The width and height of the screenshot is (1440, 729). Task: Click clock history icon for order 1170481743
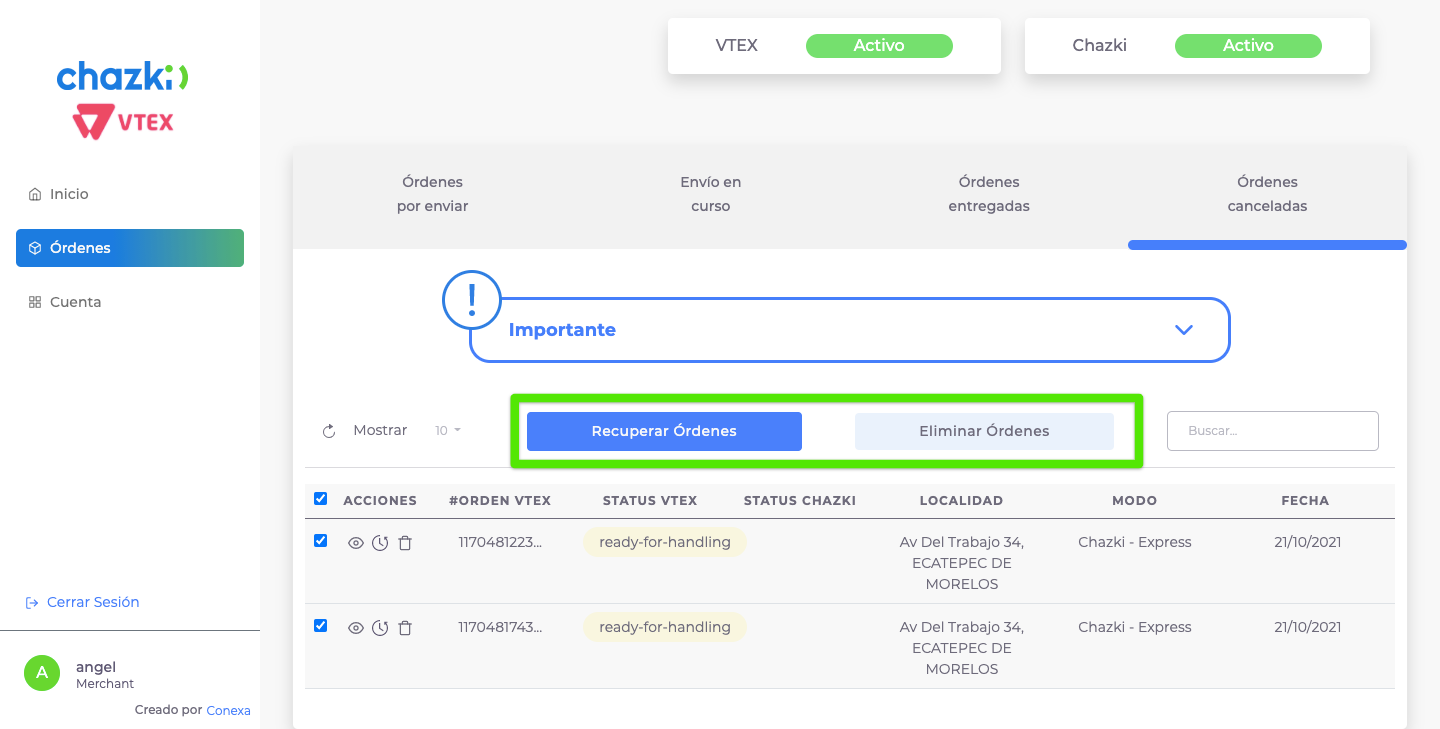380,628
